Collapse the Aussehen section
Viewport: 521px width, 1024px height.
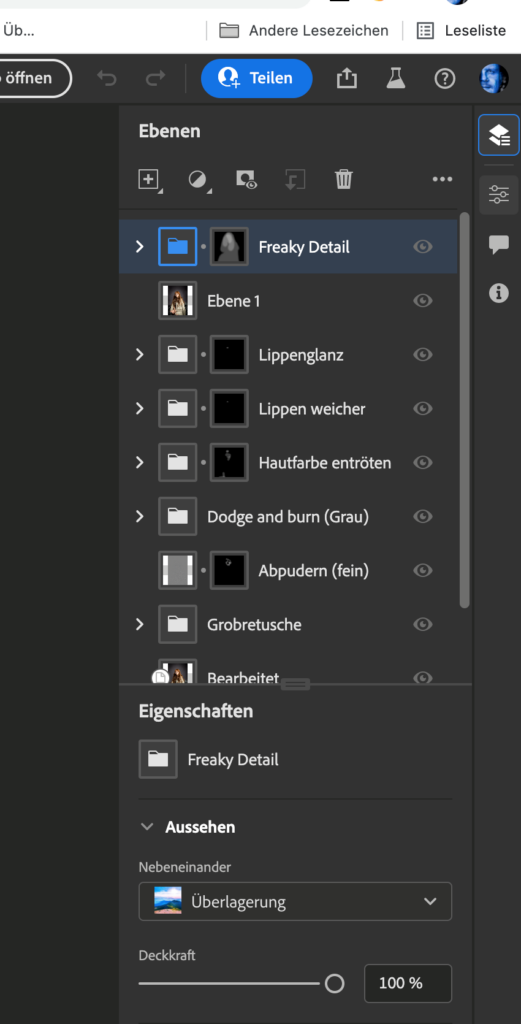[148, 827]
